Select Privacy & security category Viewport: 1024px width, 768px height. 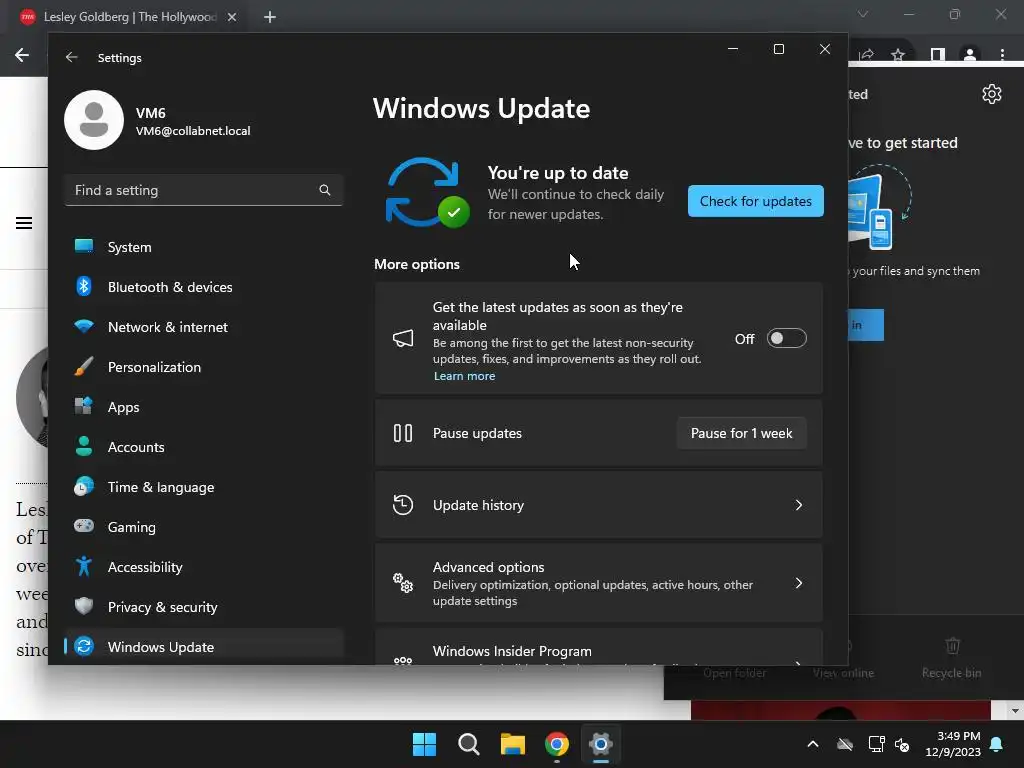(x=204, y=607)
